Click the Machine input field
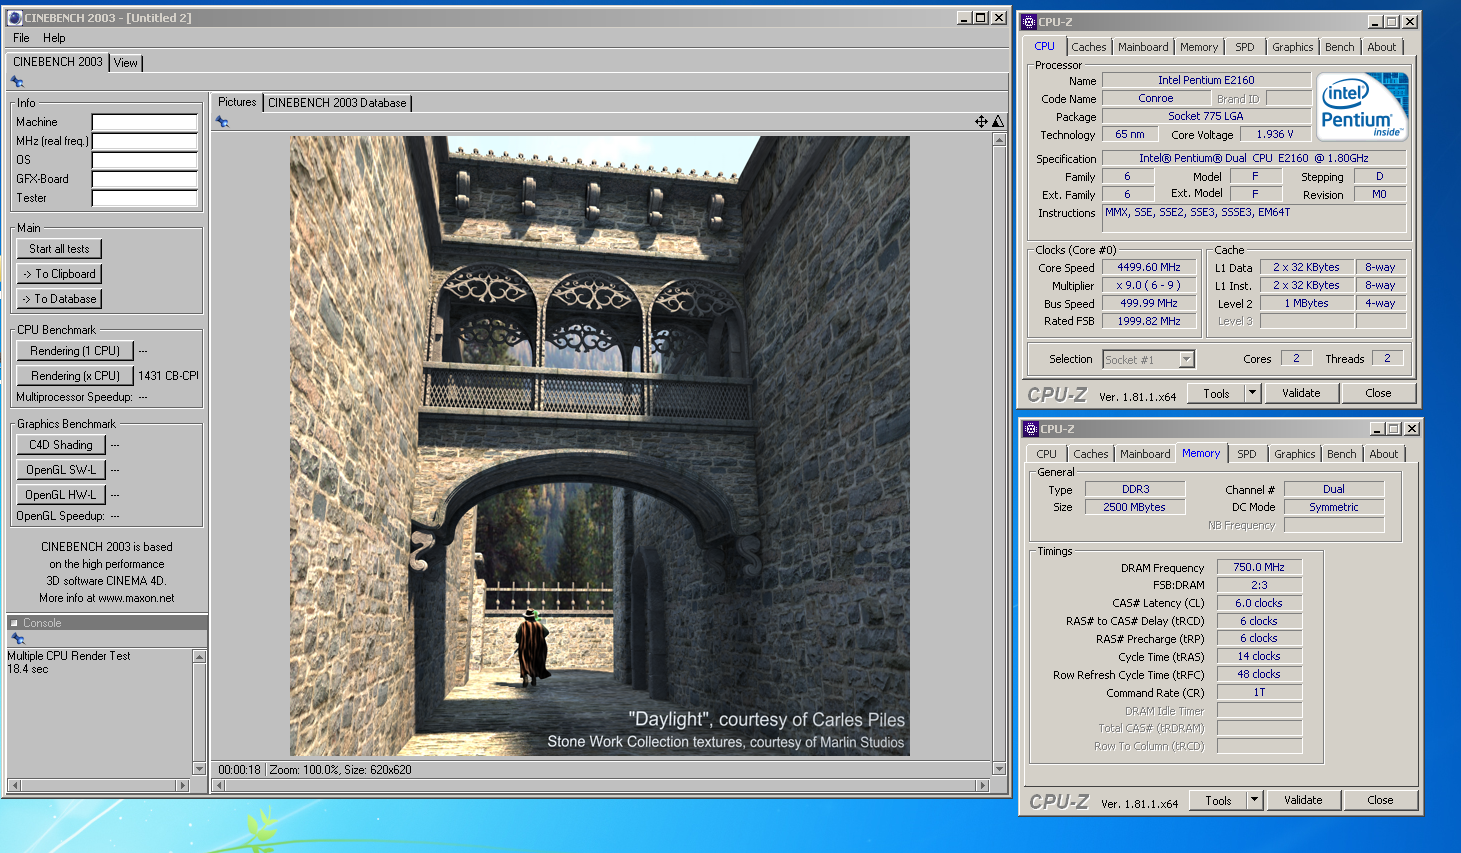Screen dimensions: 1461x853 pyautogui.click(x=145, y=122)
